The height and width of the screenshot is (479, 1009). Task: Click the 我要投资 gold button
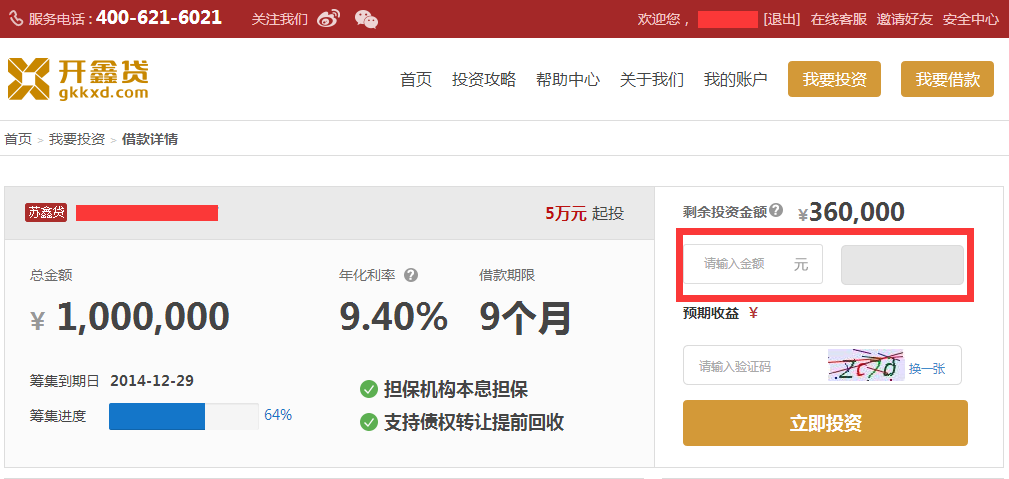pos(834,80)
